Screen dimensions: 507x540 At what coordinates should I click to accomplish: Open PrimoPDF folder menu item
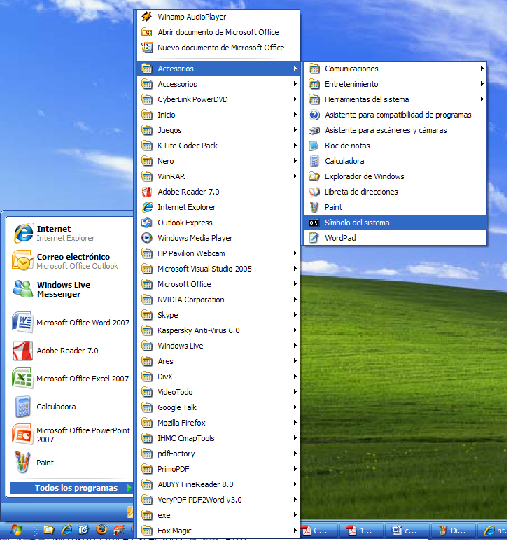tap(218, 469)
